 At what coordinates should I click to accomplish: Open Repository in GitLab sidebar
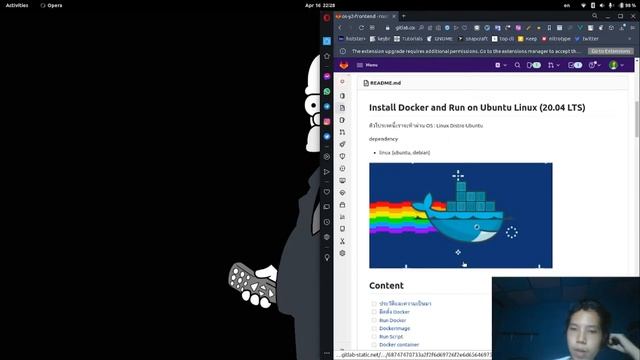[x=342, y=108]
